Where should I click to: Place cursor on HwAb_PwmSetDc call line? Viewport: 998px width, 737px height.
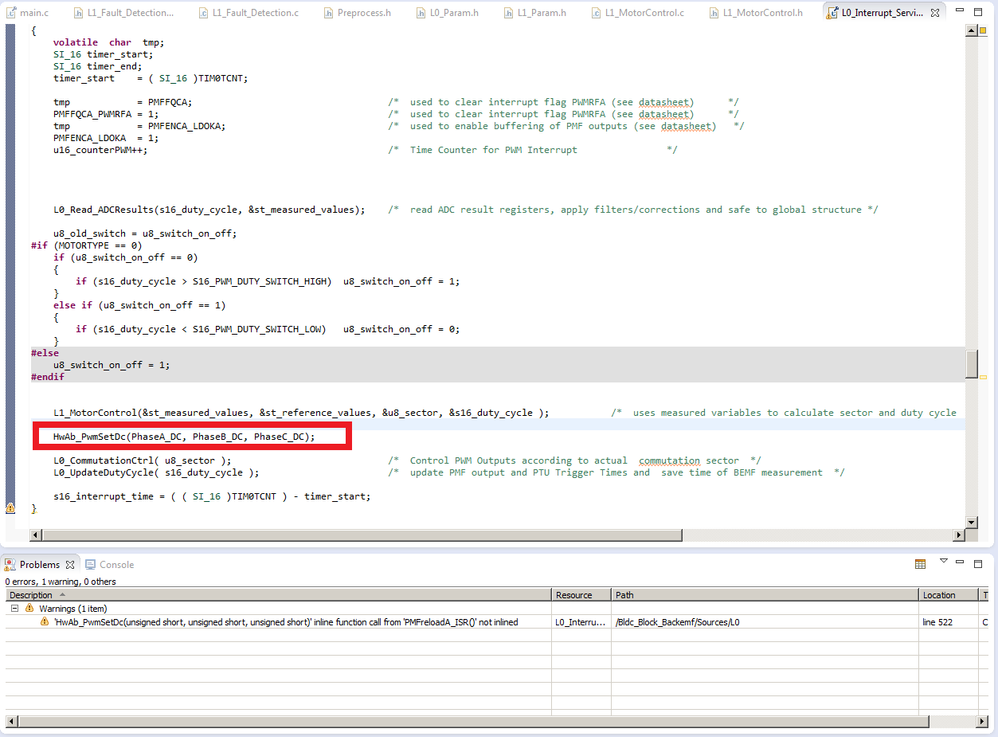(184, 437)
